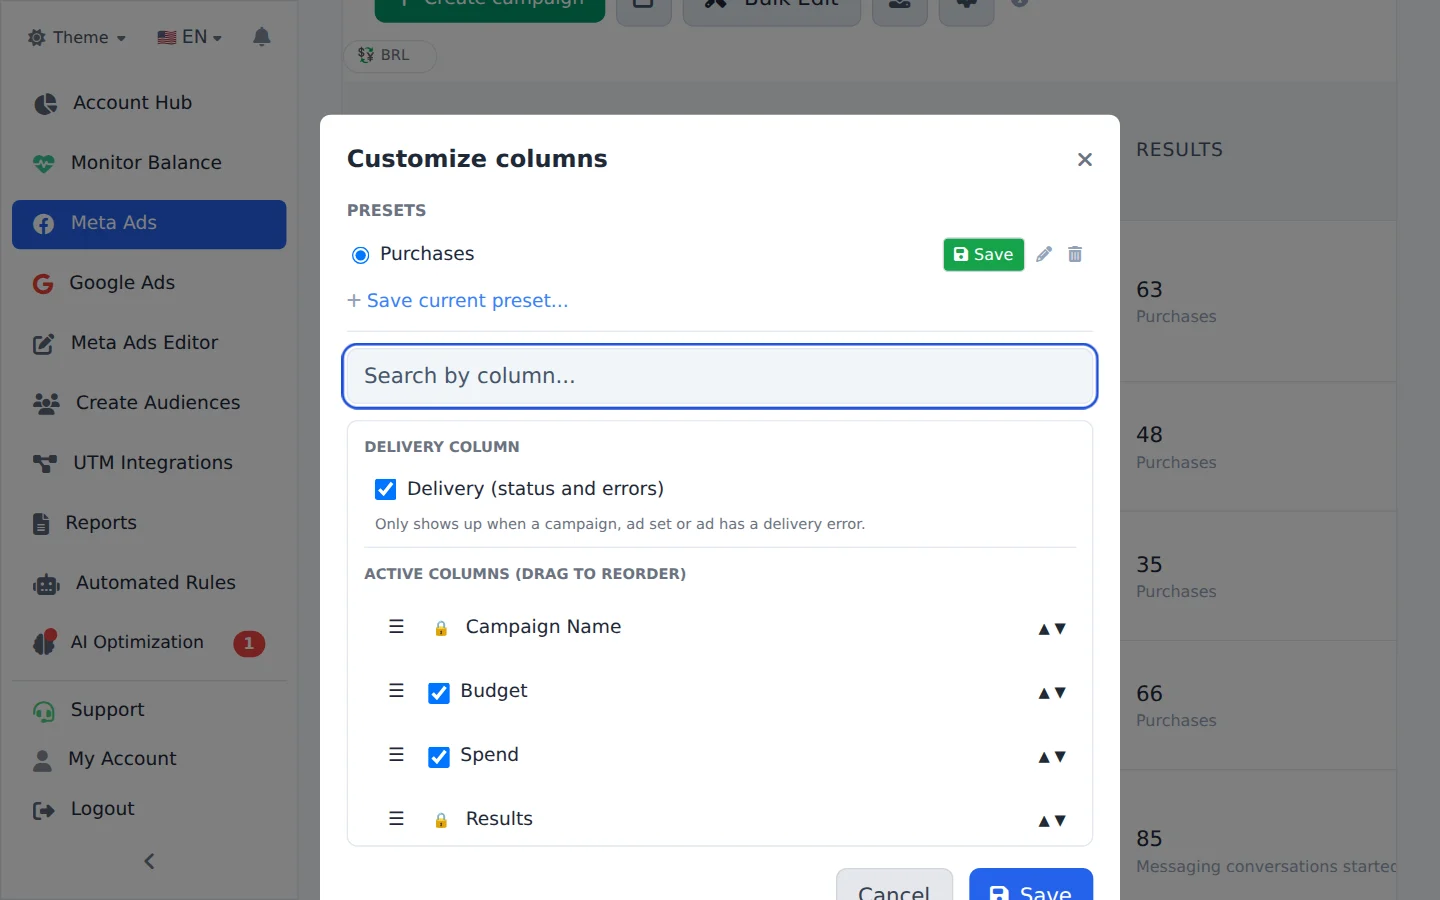Delete the Purchases preset with the trash icon
This screenshot has width=1440, height=900.
(1075, 254)
